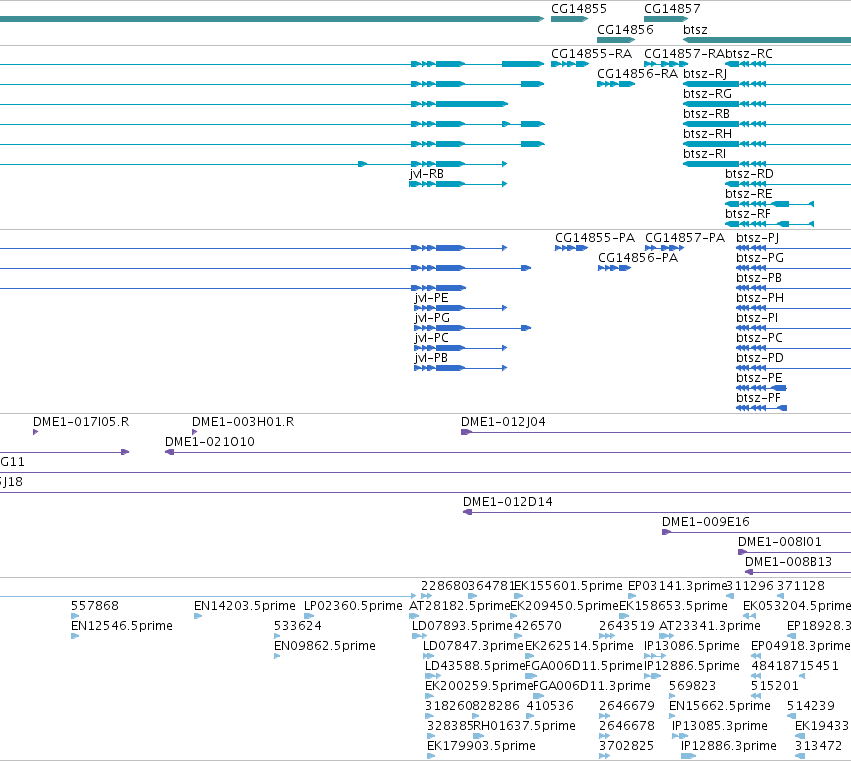Click the LP02360.5prime EST label

[x=353, y=606]
